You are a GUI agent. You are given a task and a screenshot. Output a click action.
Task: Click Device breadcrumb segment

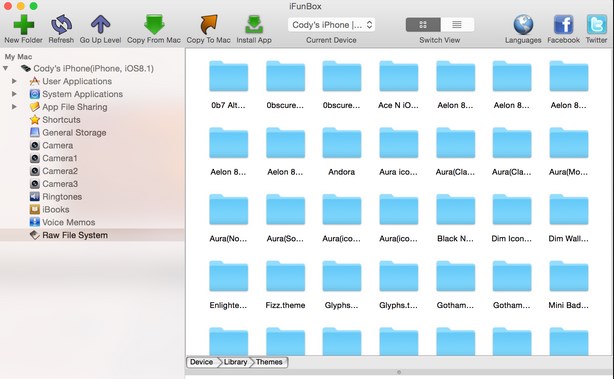201,362
